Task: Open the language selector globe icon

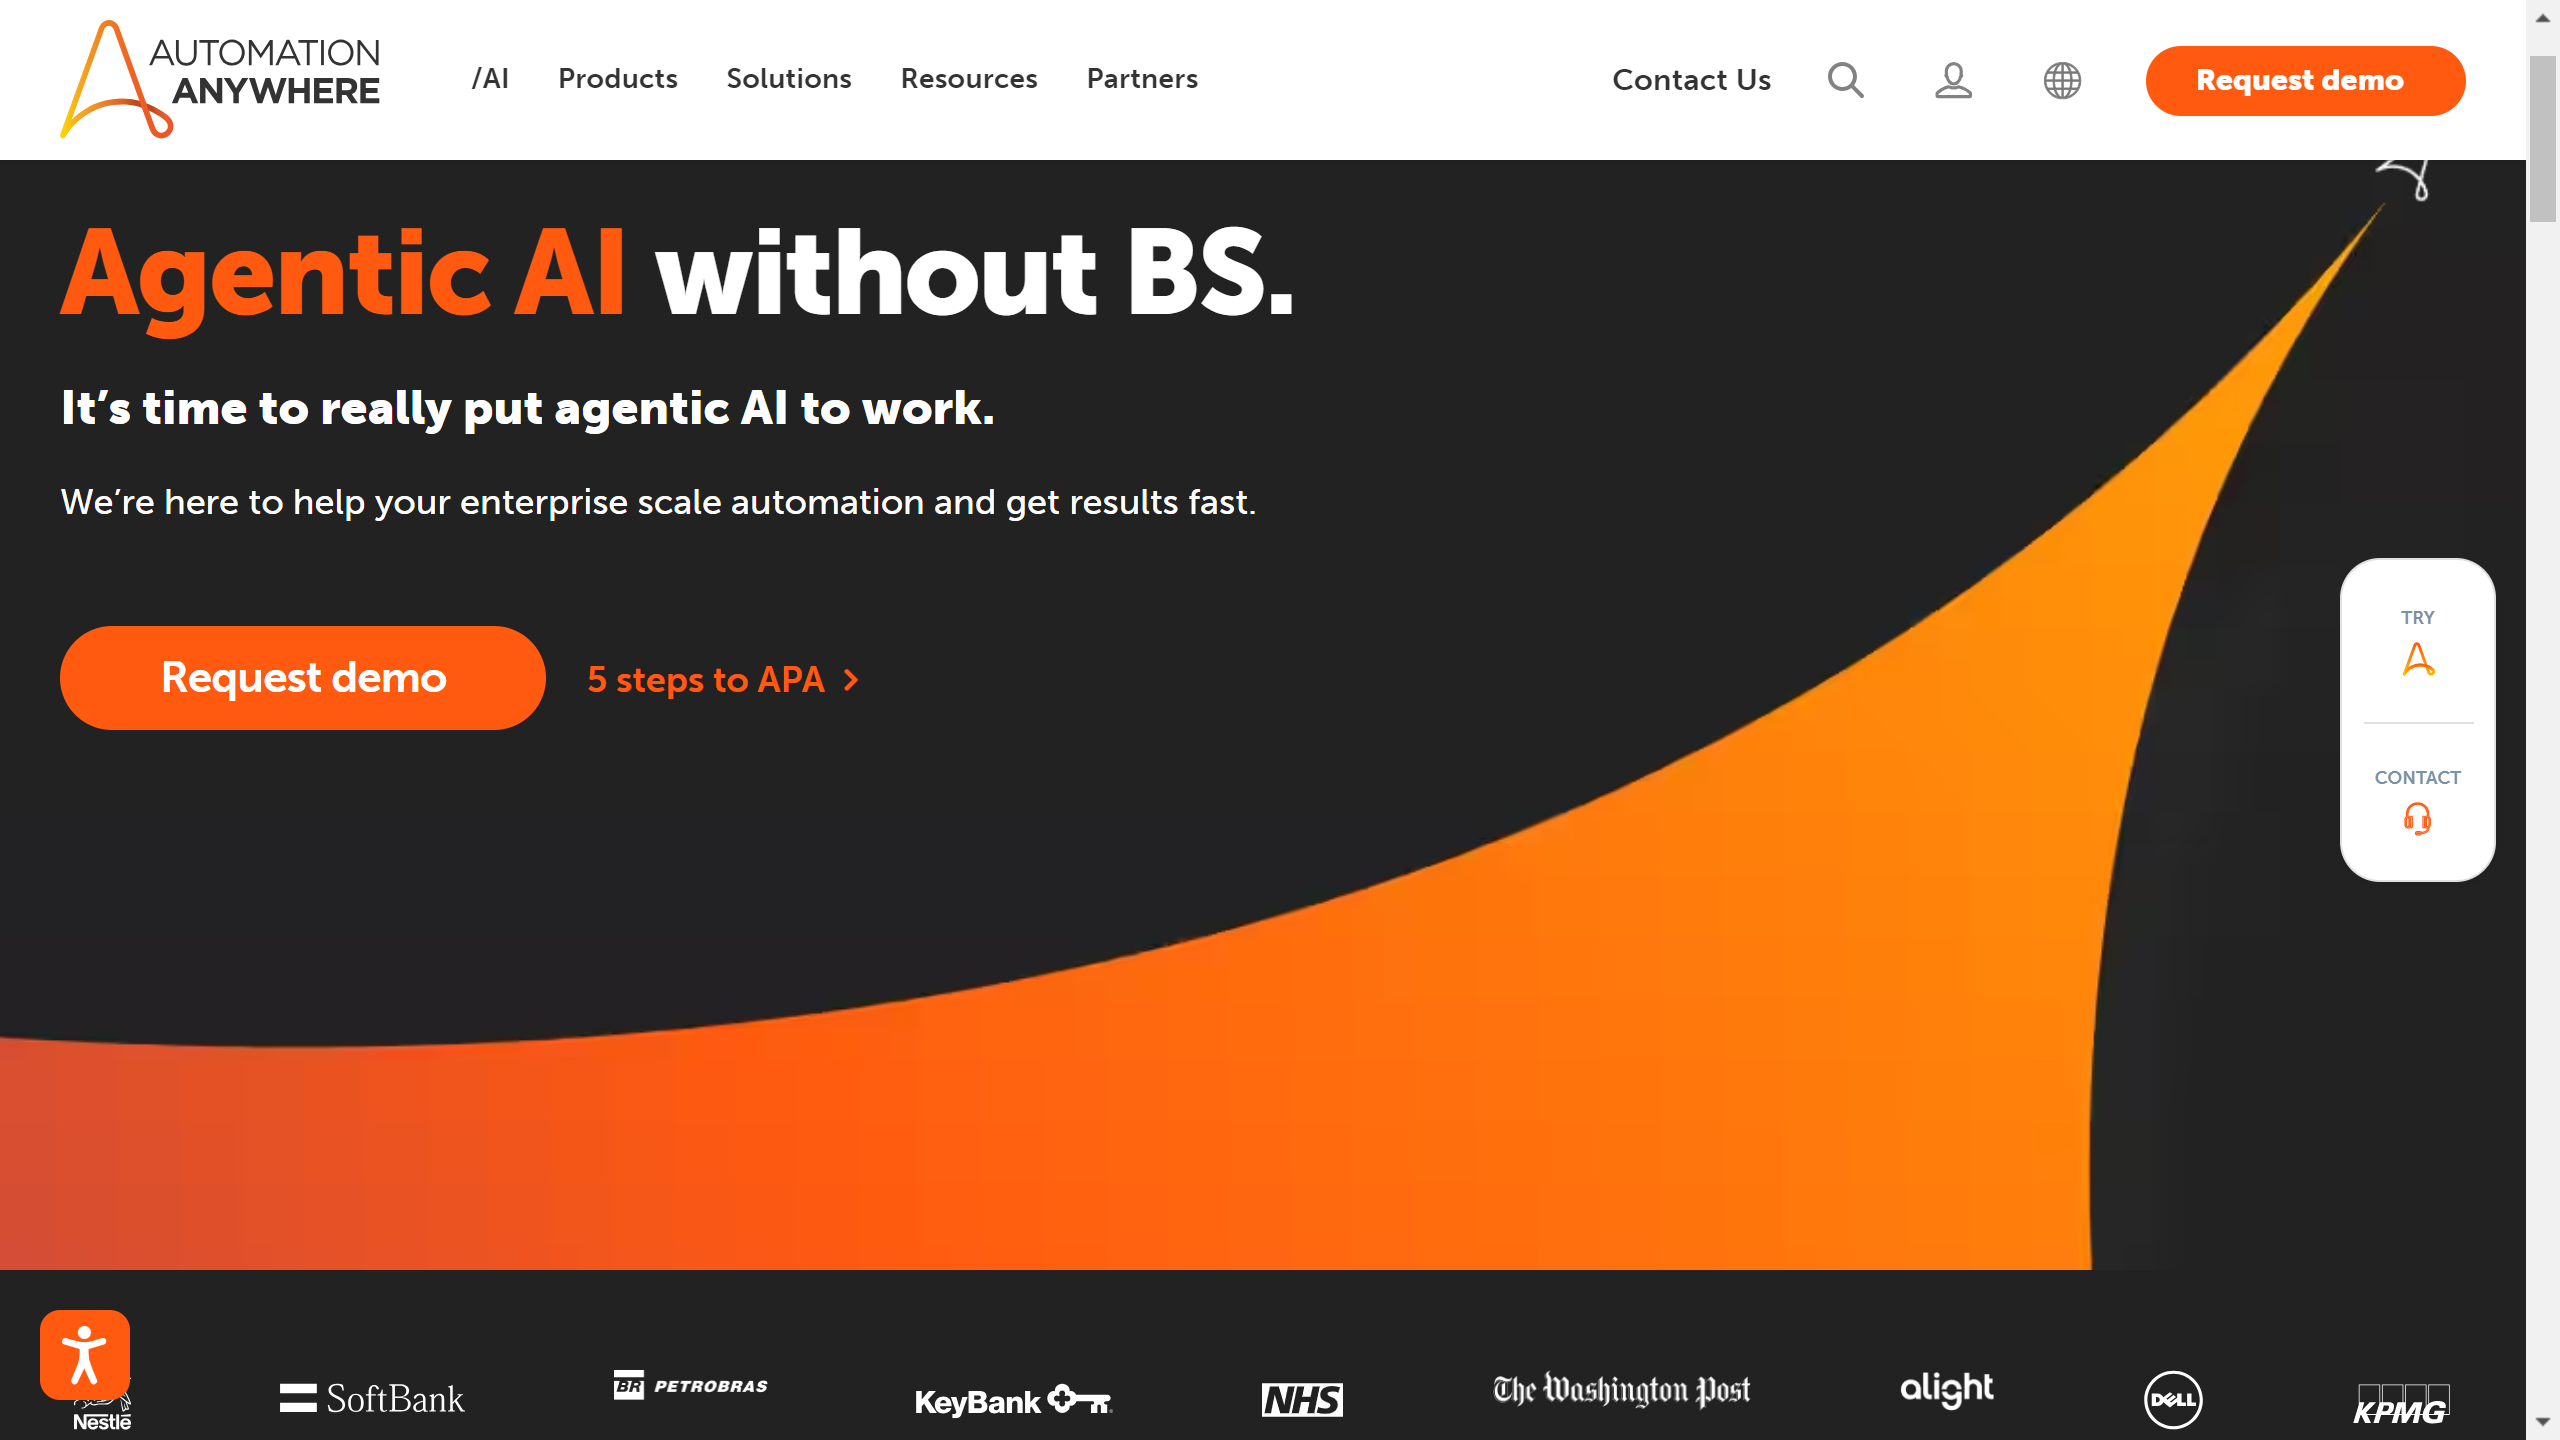Action: pyautogui.click(x=2062, y=80)
